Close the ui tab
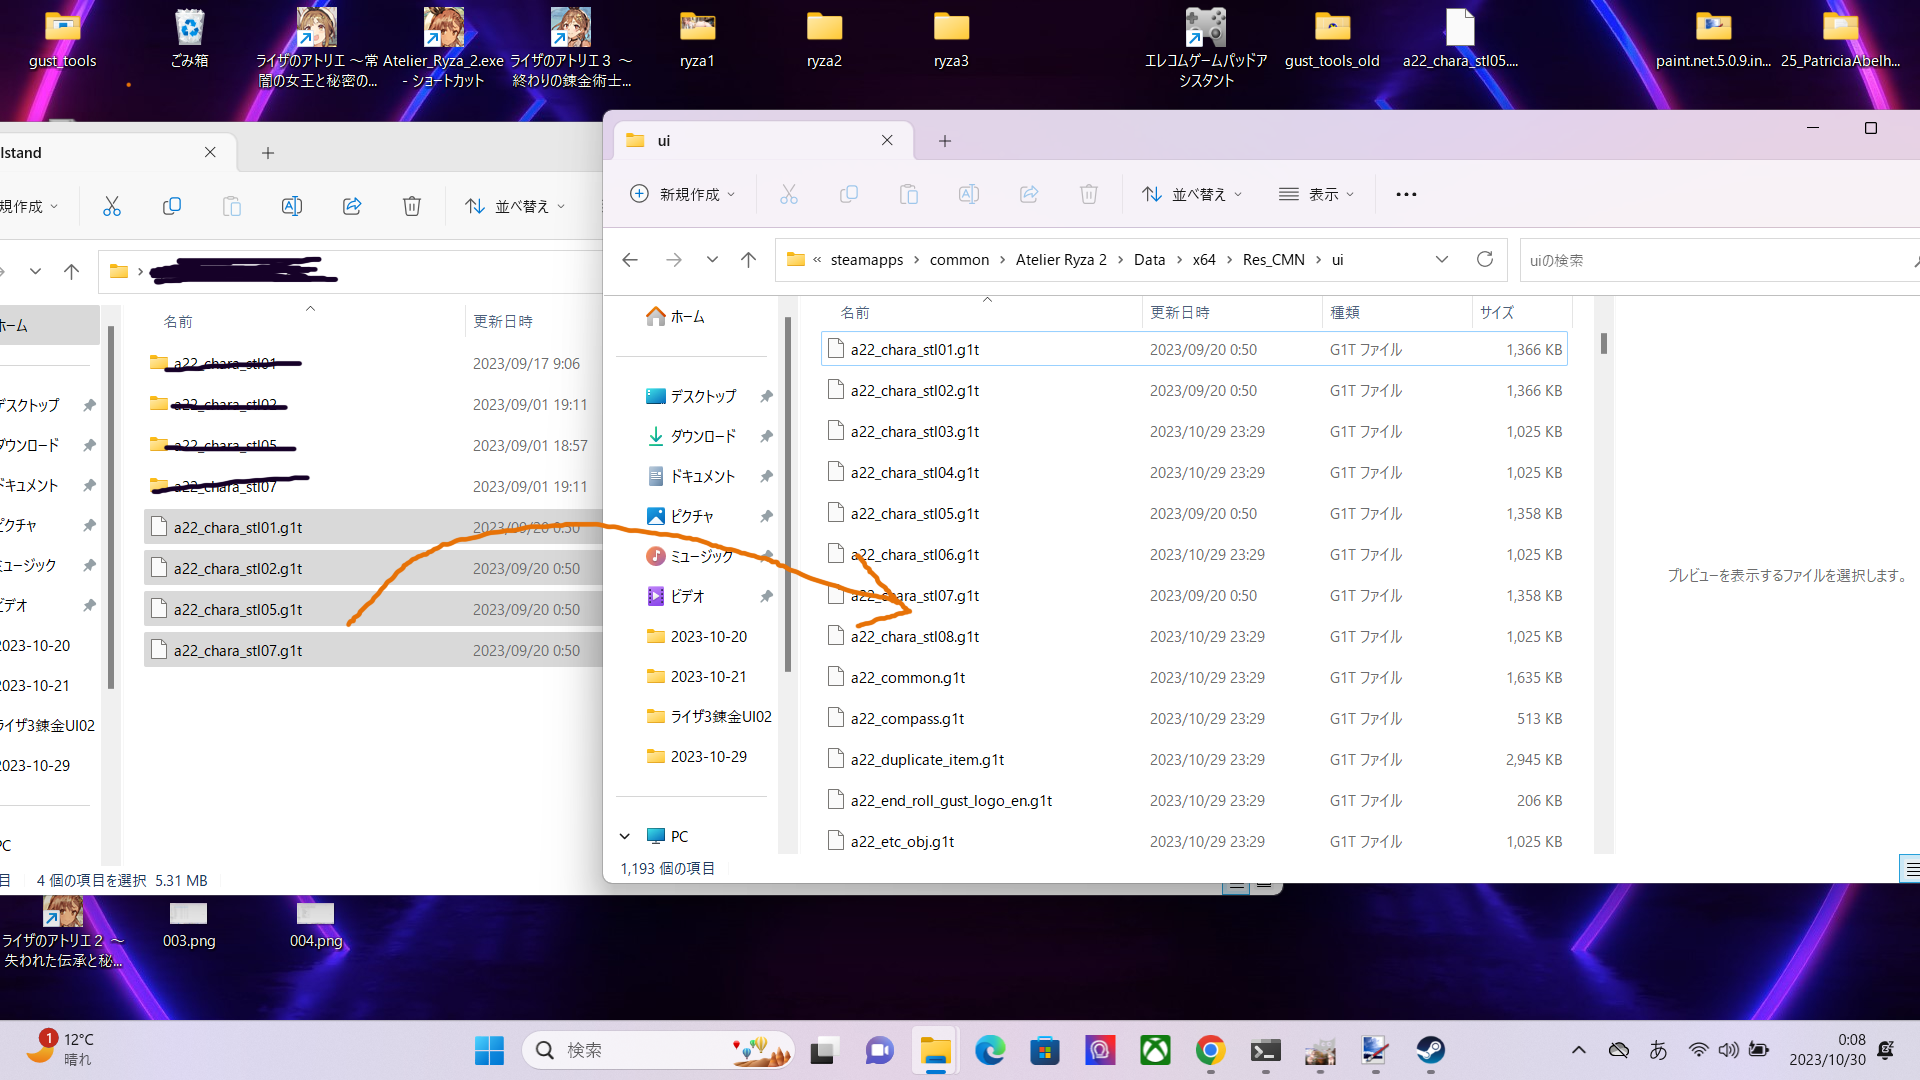Image resolution: width=1920 pixels, height=1080 pixels. click(887, 140)
